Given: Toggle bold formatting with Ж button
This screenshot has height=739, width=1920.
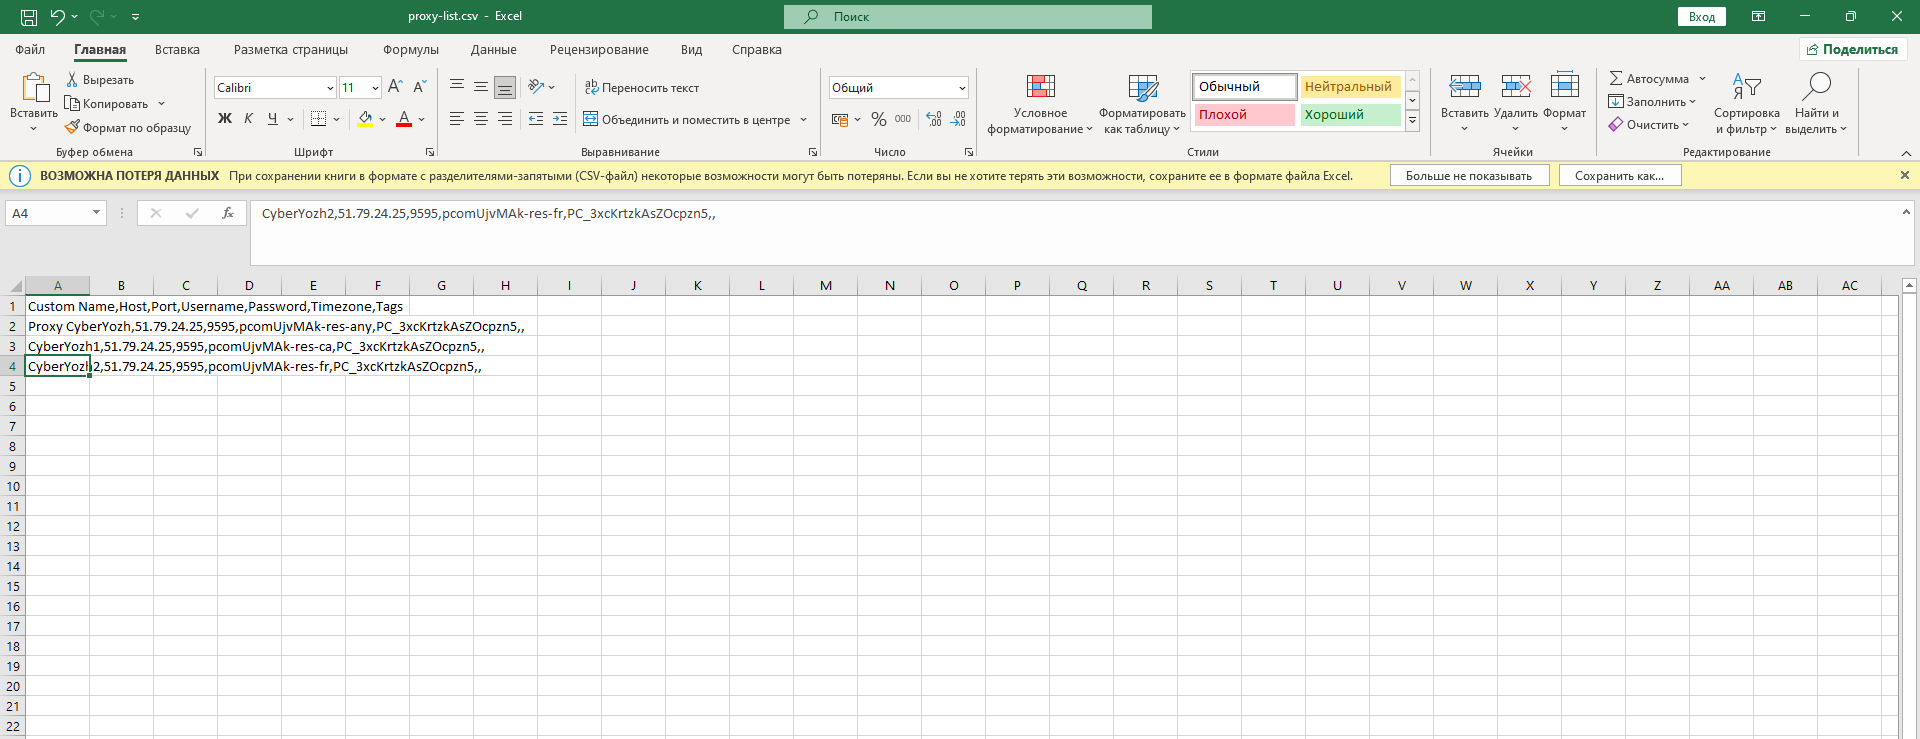Looking at the screenshot, I should pos(225,119).
